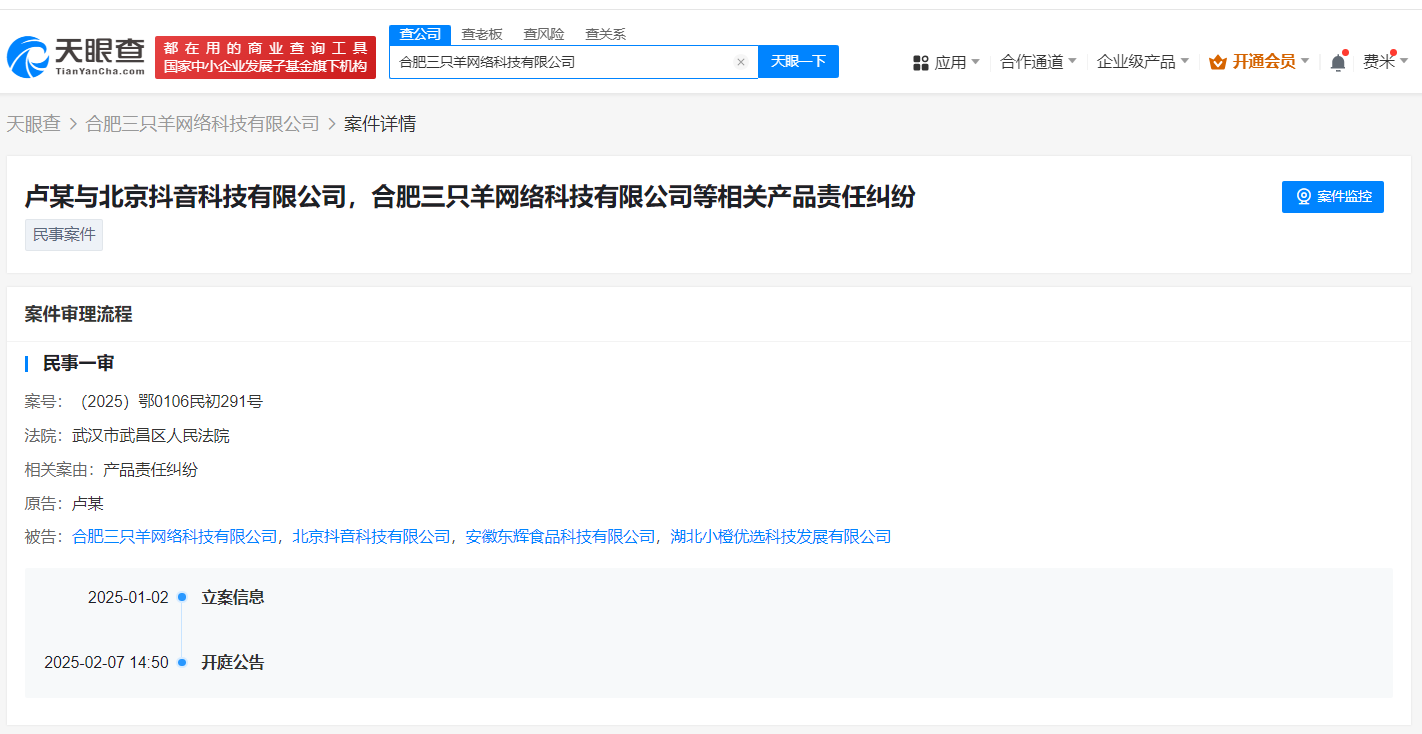Click the 2025-02-07 14:50 timeline dot
Image resolution: width=1422 pixels, height=734 pixels.
[x=182, y=662]
